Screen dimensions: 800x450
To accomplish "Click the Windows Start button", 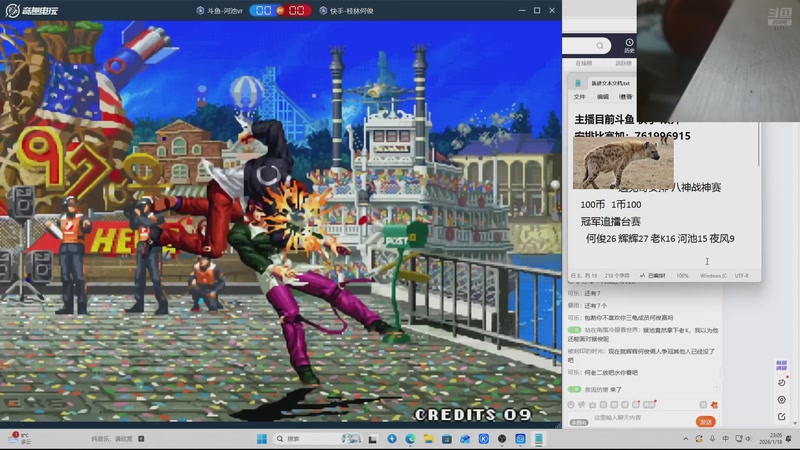I will point(262,439).
